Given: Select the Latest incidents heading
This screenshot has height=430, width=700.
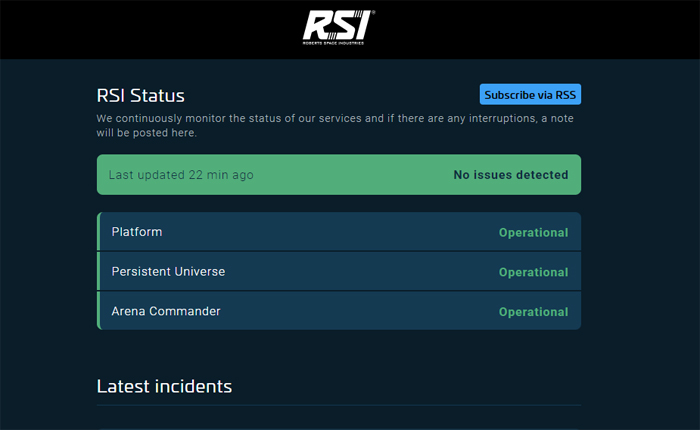Looking at the screenshot, I should click(x=164, y=386).
